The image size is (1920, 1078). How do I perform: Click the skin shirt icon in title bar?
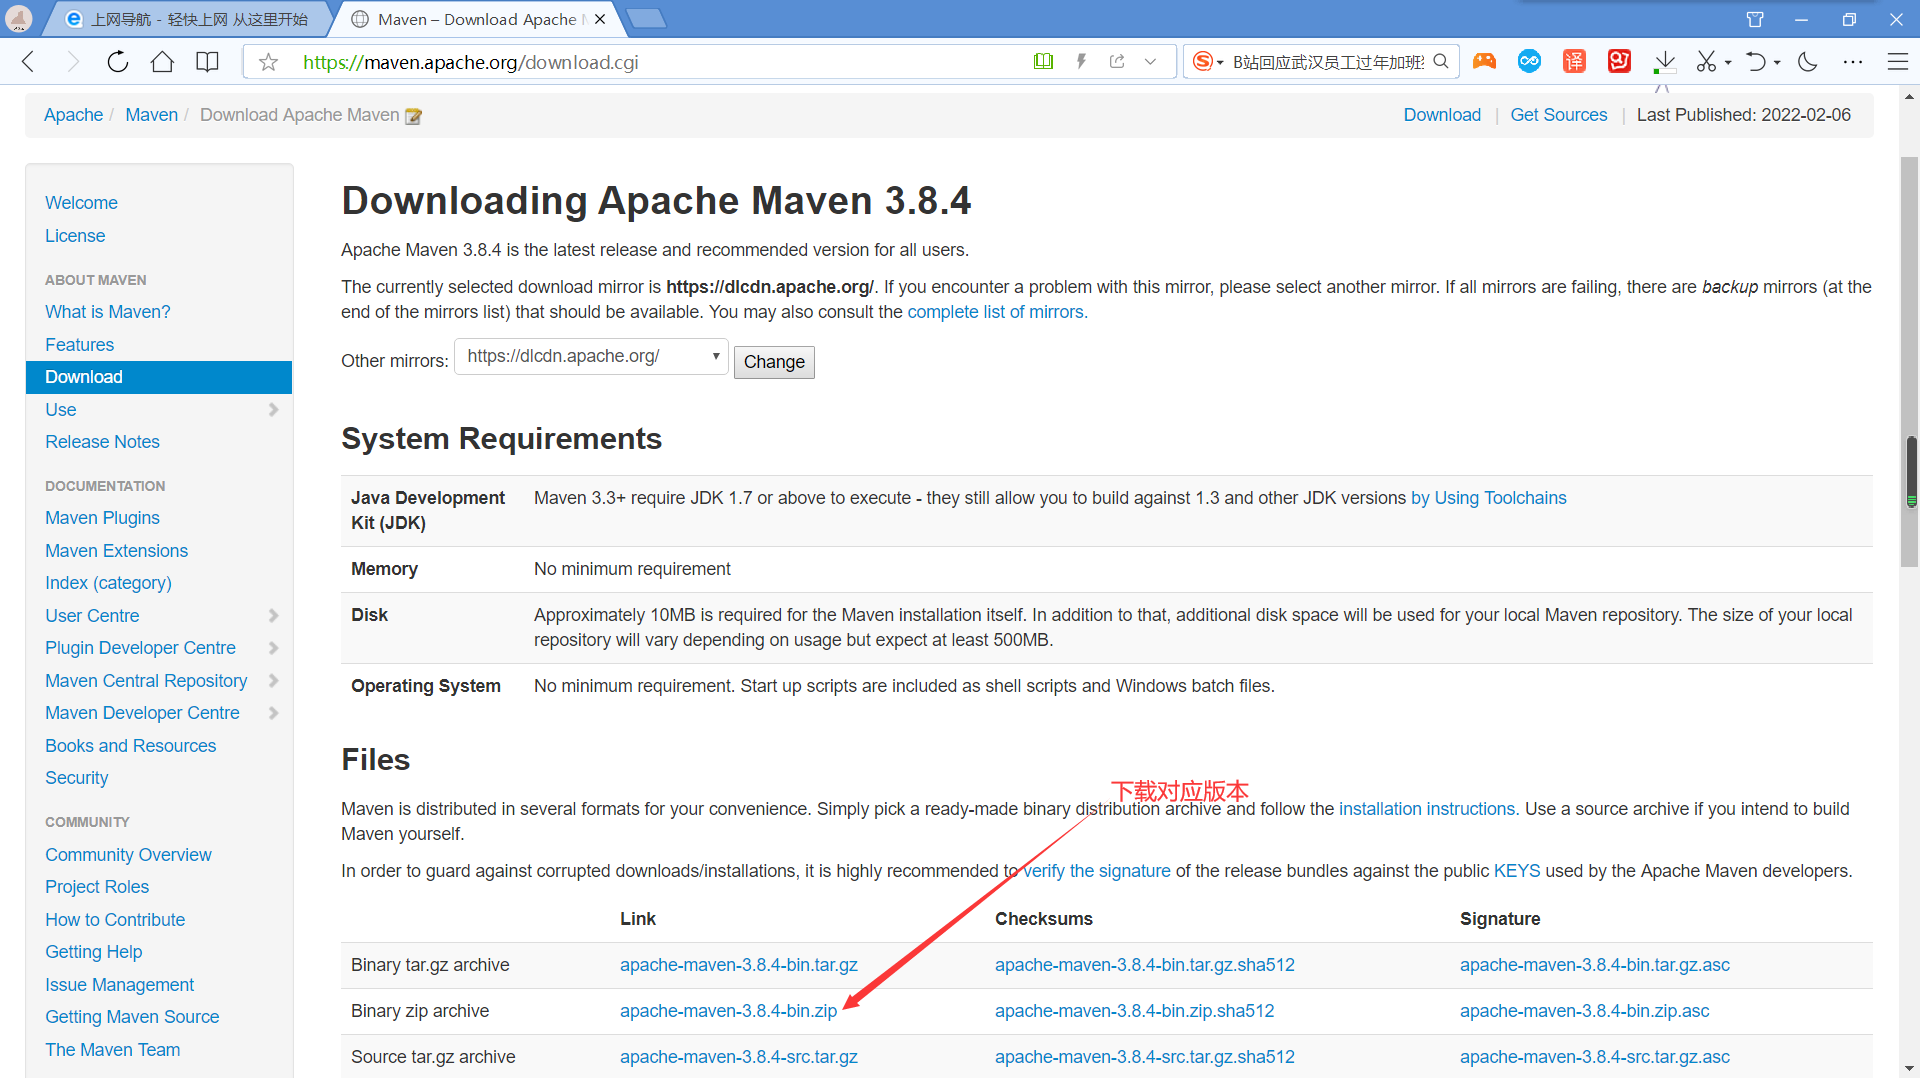(x=1754, y=19)
